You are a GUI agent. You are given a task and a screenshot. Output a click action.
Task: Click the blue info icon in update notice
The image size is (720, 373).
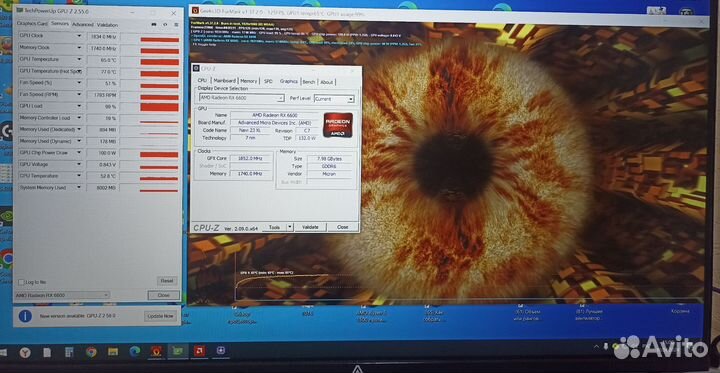pyautogui.click(x=25, y=316)
